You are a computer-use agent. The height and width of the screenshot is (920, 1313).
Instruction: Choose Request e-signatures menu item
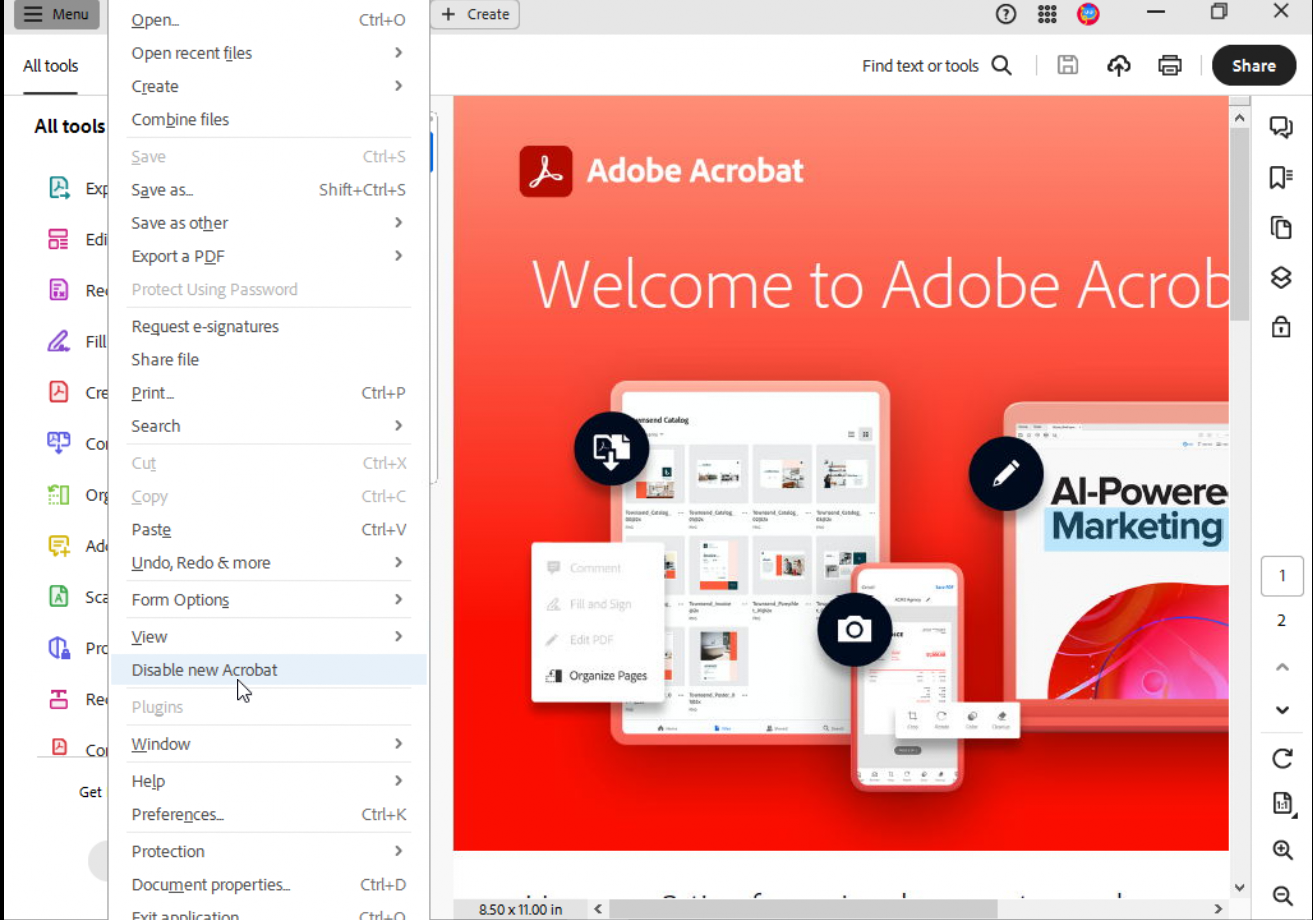(x=268, y=326)
